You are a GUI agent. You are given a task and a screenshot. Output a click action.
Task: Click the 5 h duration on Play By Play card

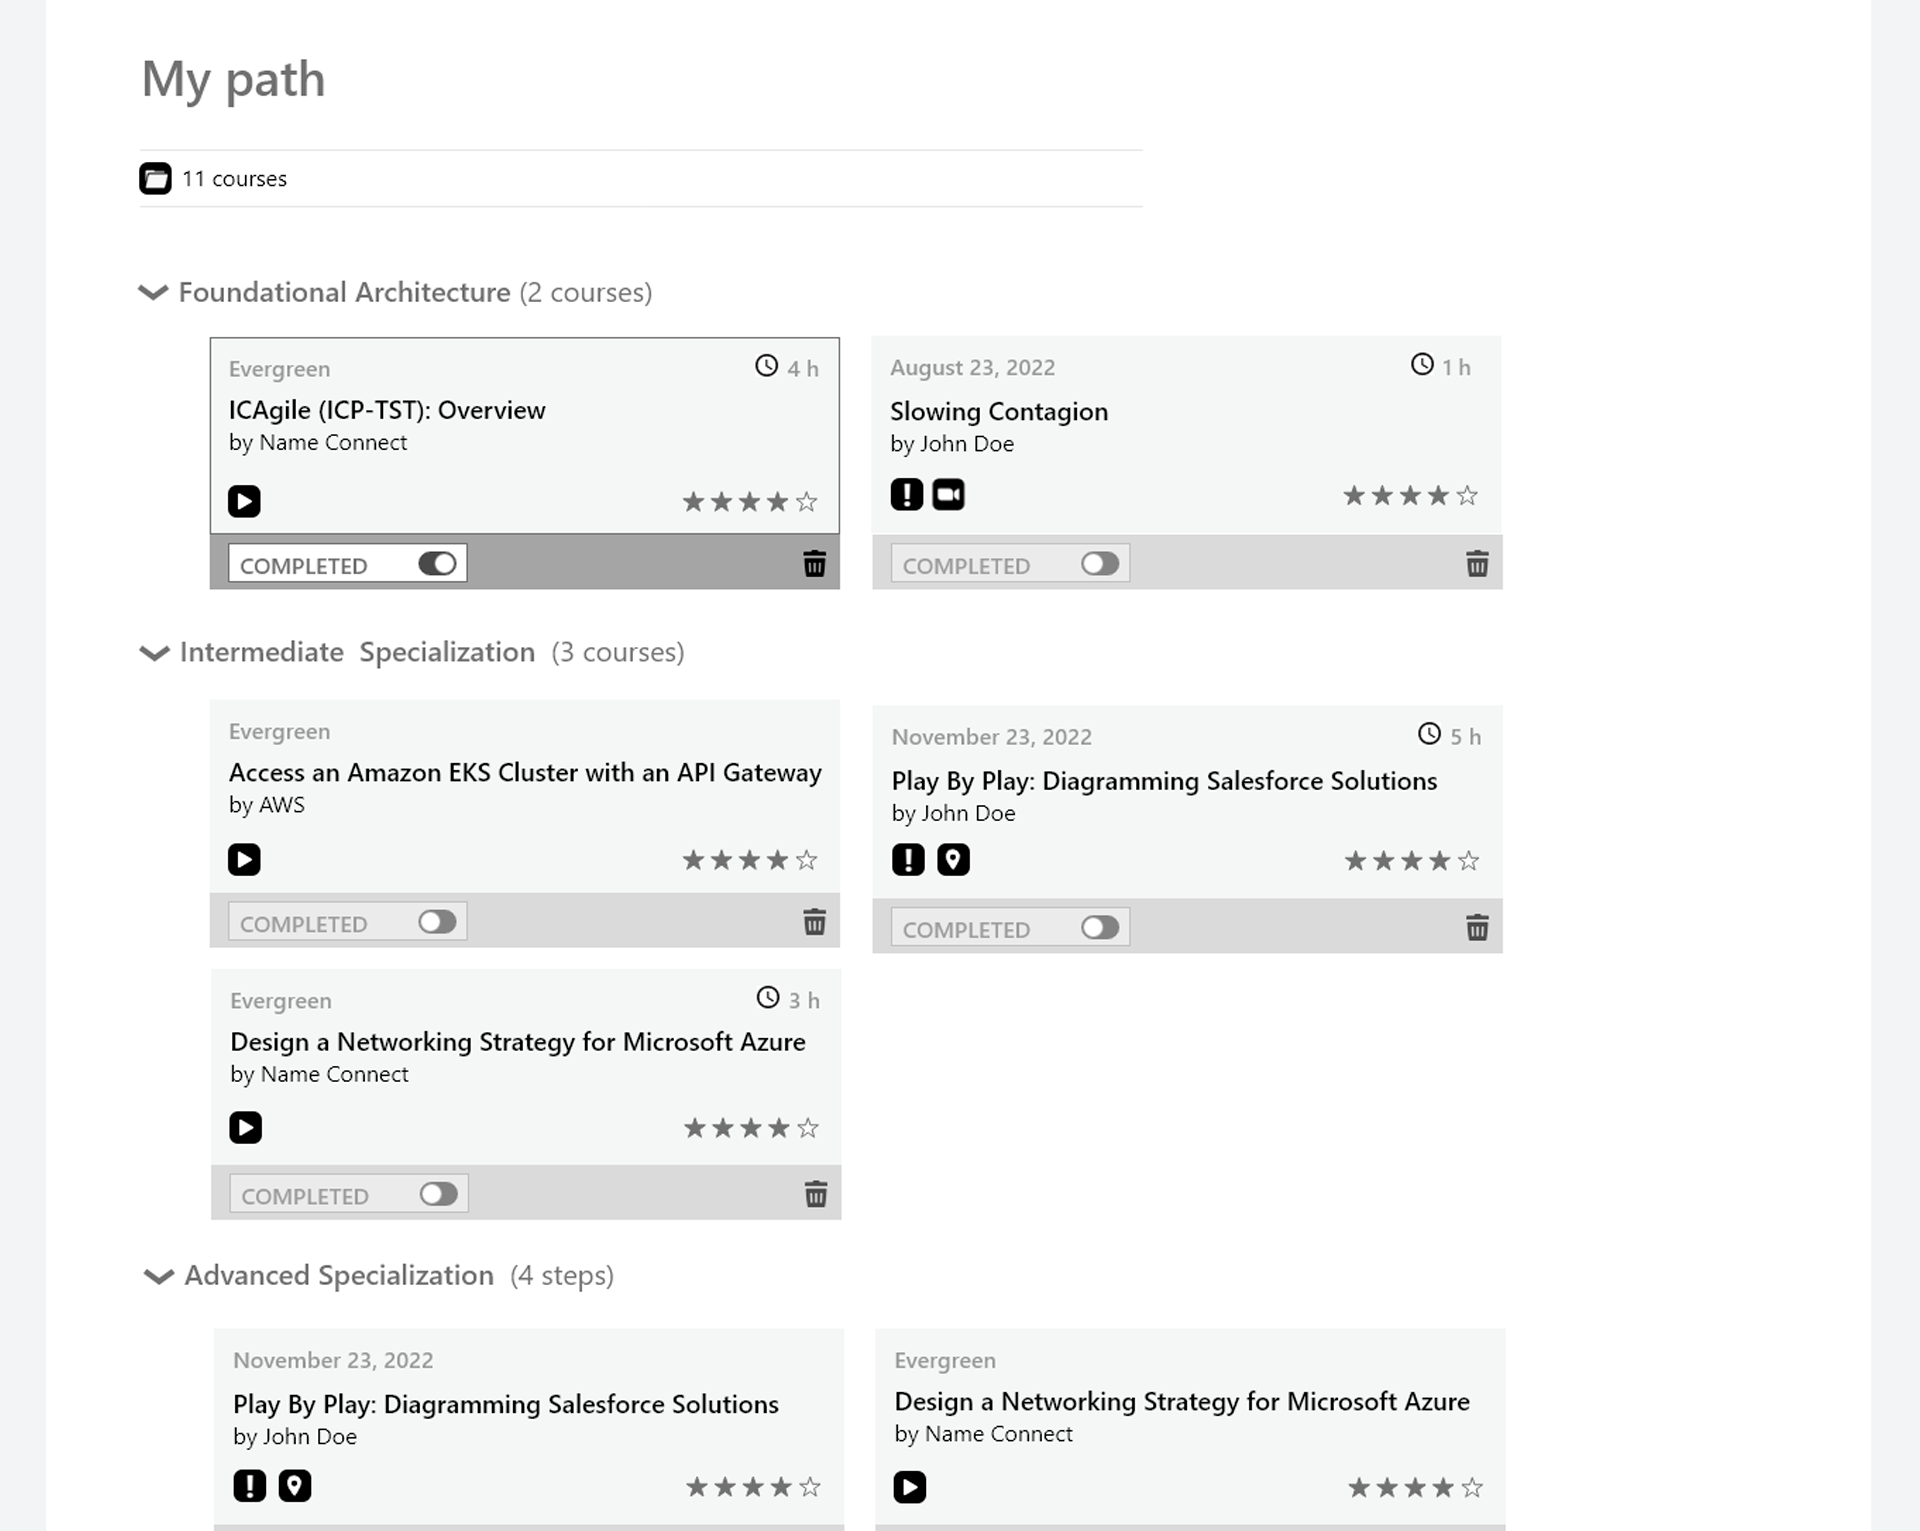pos(1450,736)
